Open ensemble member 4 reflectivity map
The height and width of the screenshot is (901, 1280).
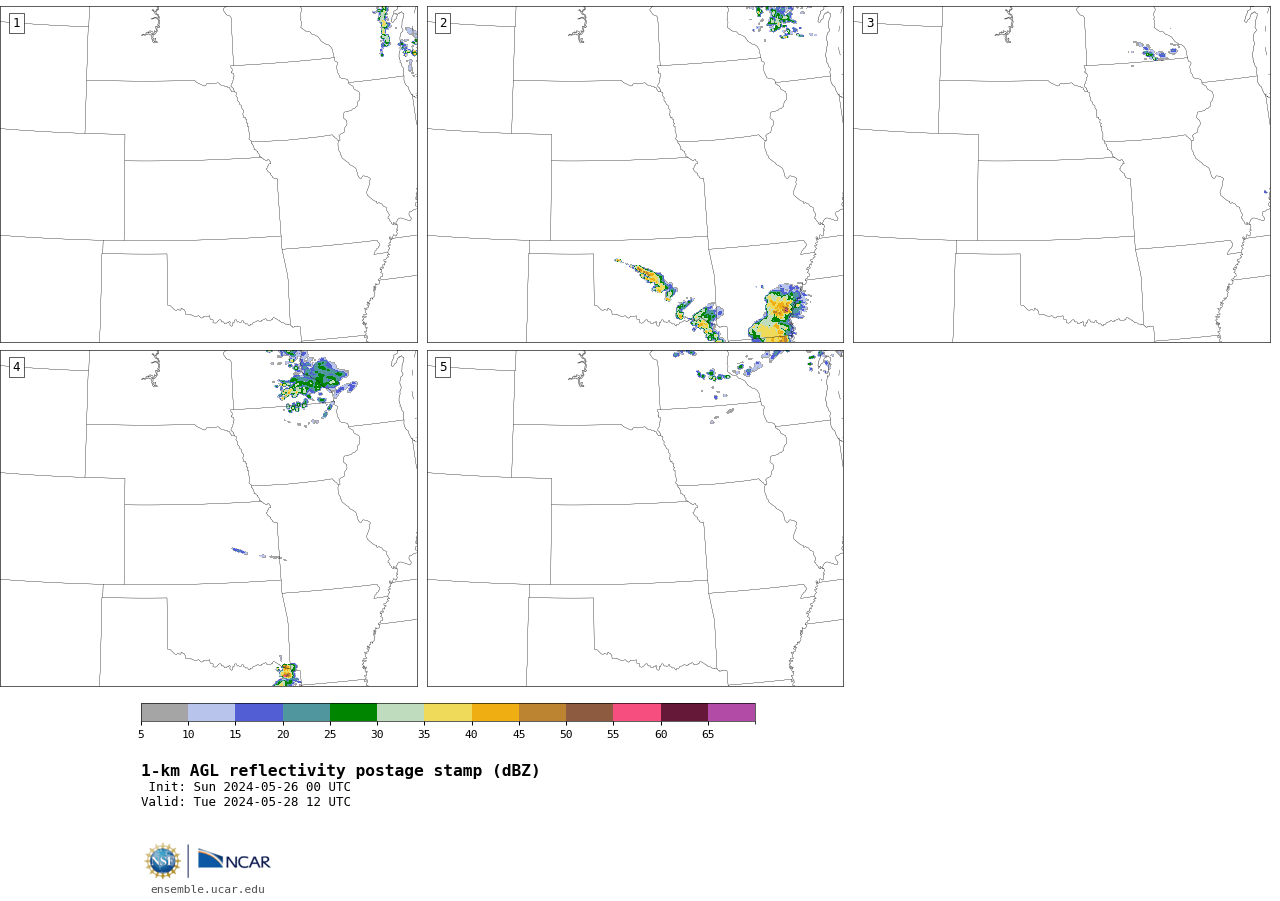point(209,518)
